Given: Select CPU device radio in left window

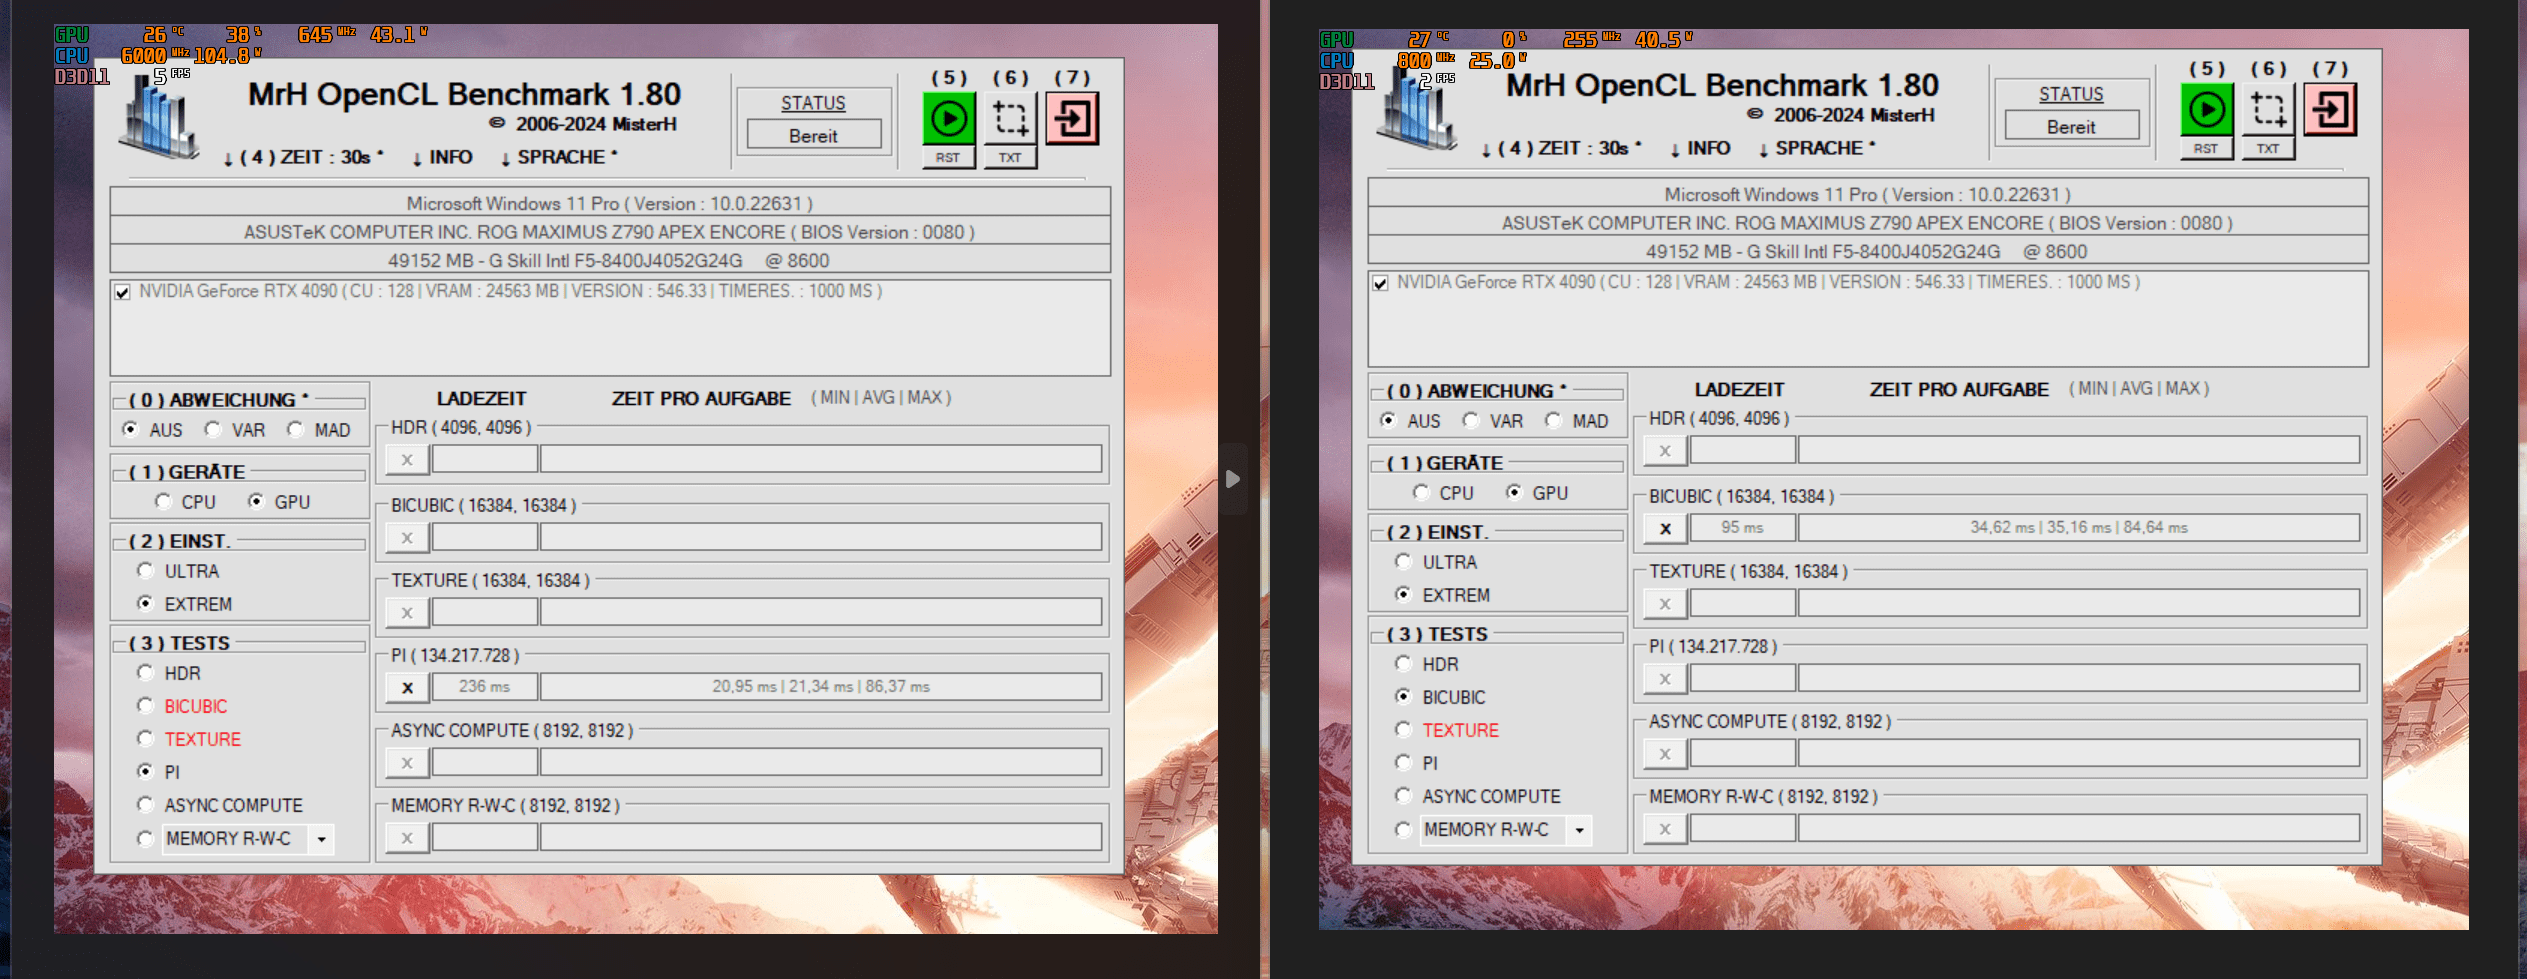Looking at the screenshot, I should click(x=164, y=501).
